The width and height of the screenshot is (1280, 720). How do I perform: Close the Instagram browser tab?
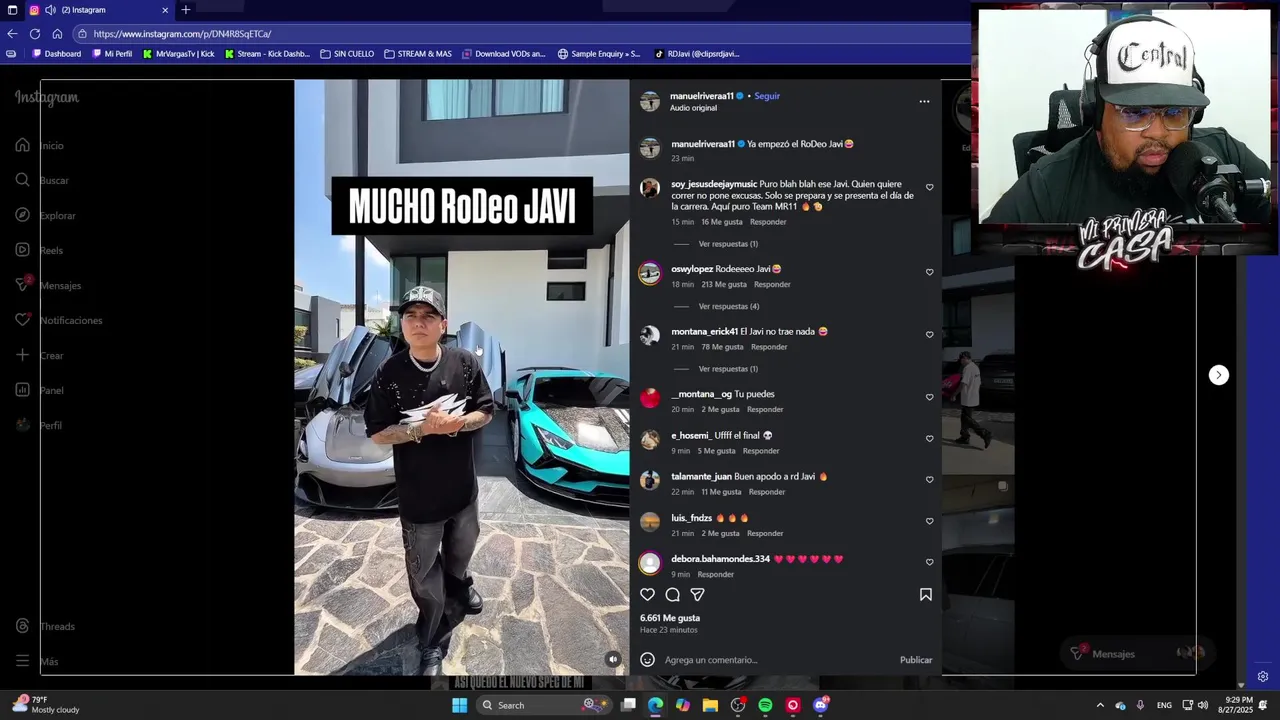pyautogui.click(x=165, y=10)
